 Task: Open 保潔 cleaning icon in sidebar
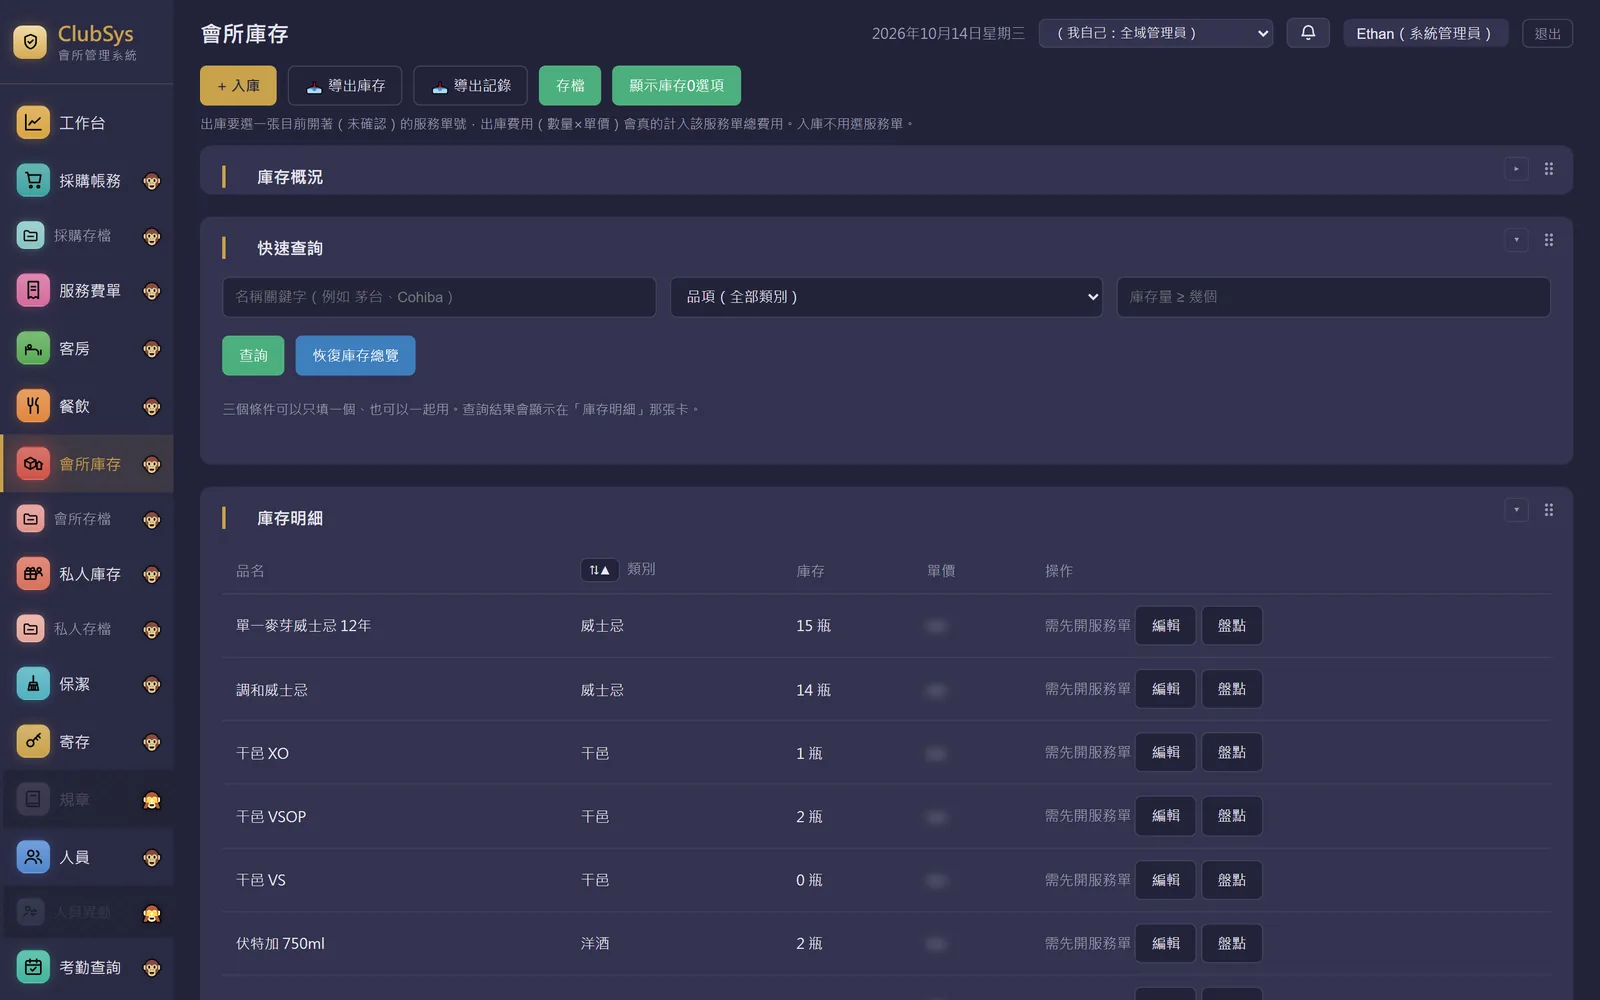coord(33,684)
